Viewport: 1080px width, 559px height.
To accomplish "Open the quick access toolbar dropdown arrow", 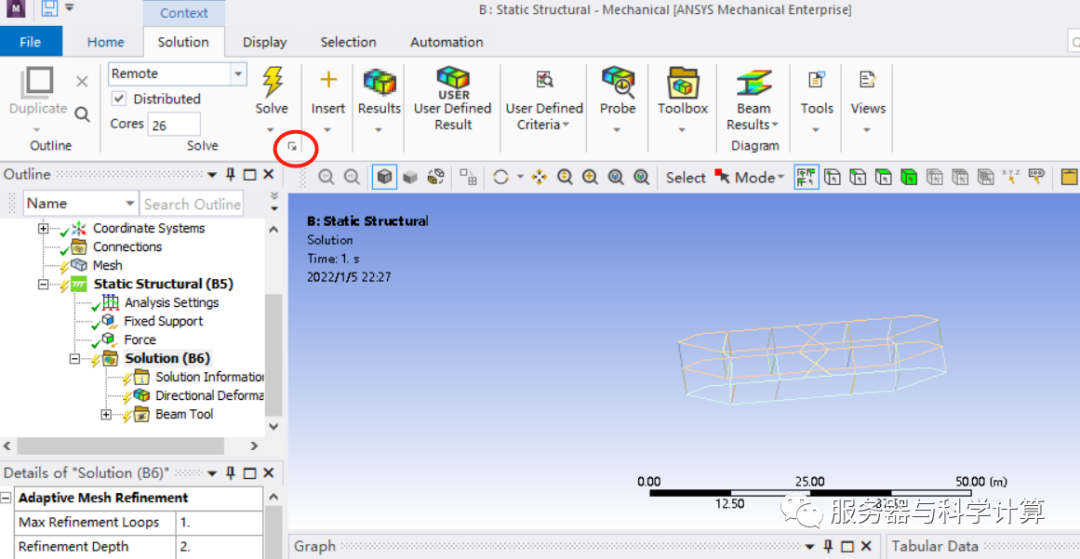I will coord(70,9).
